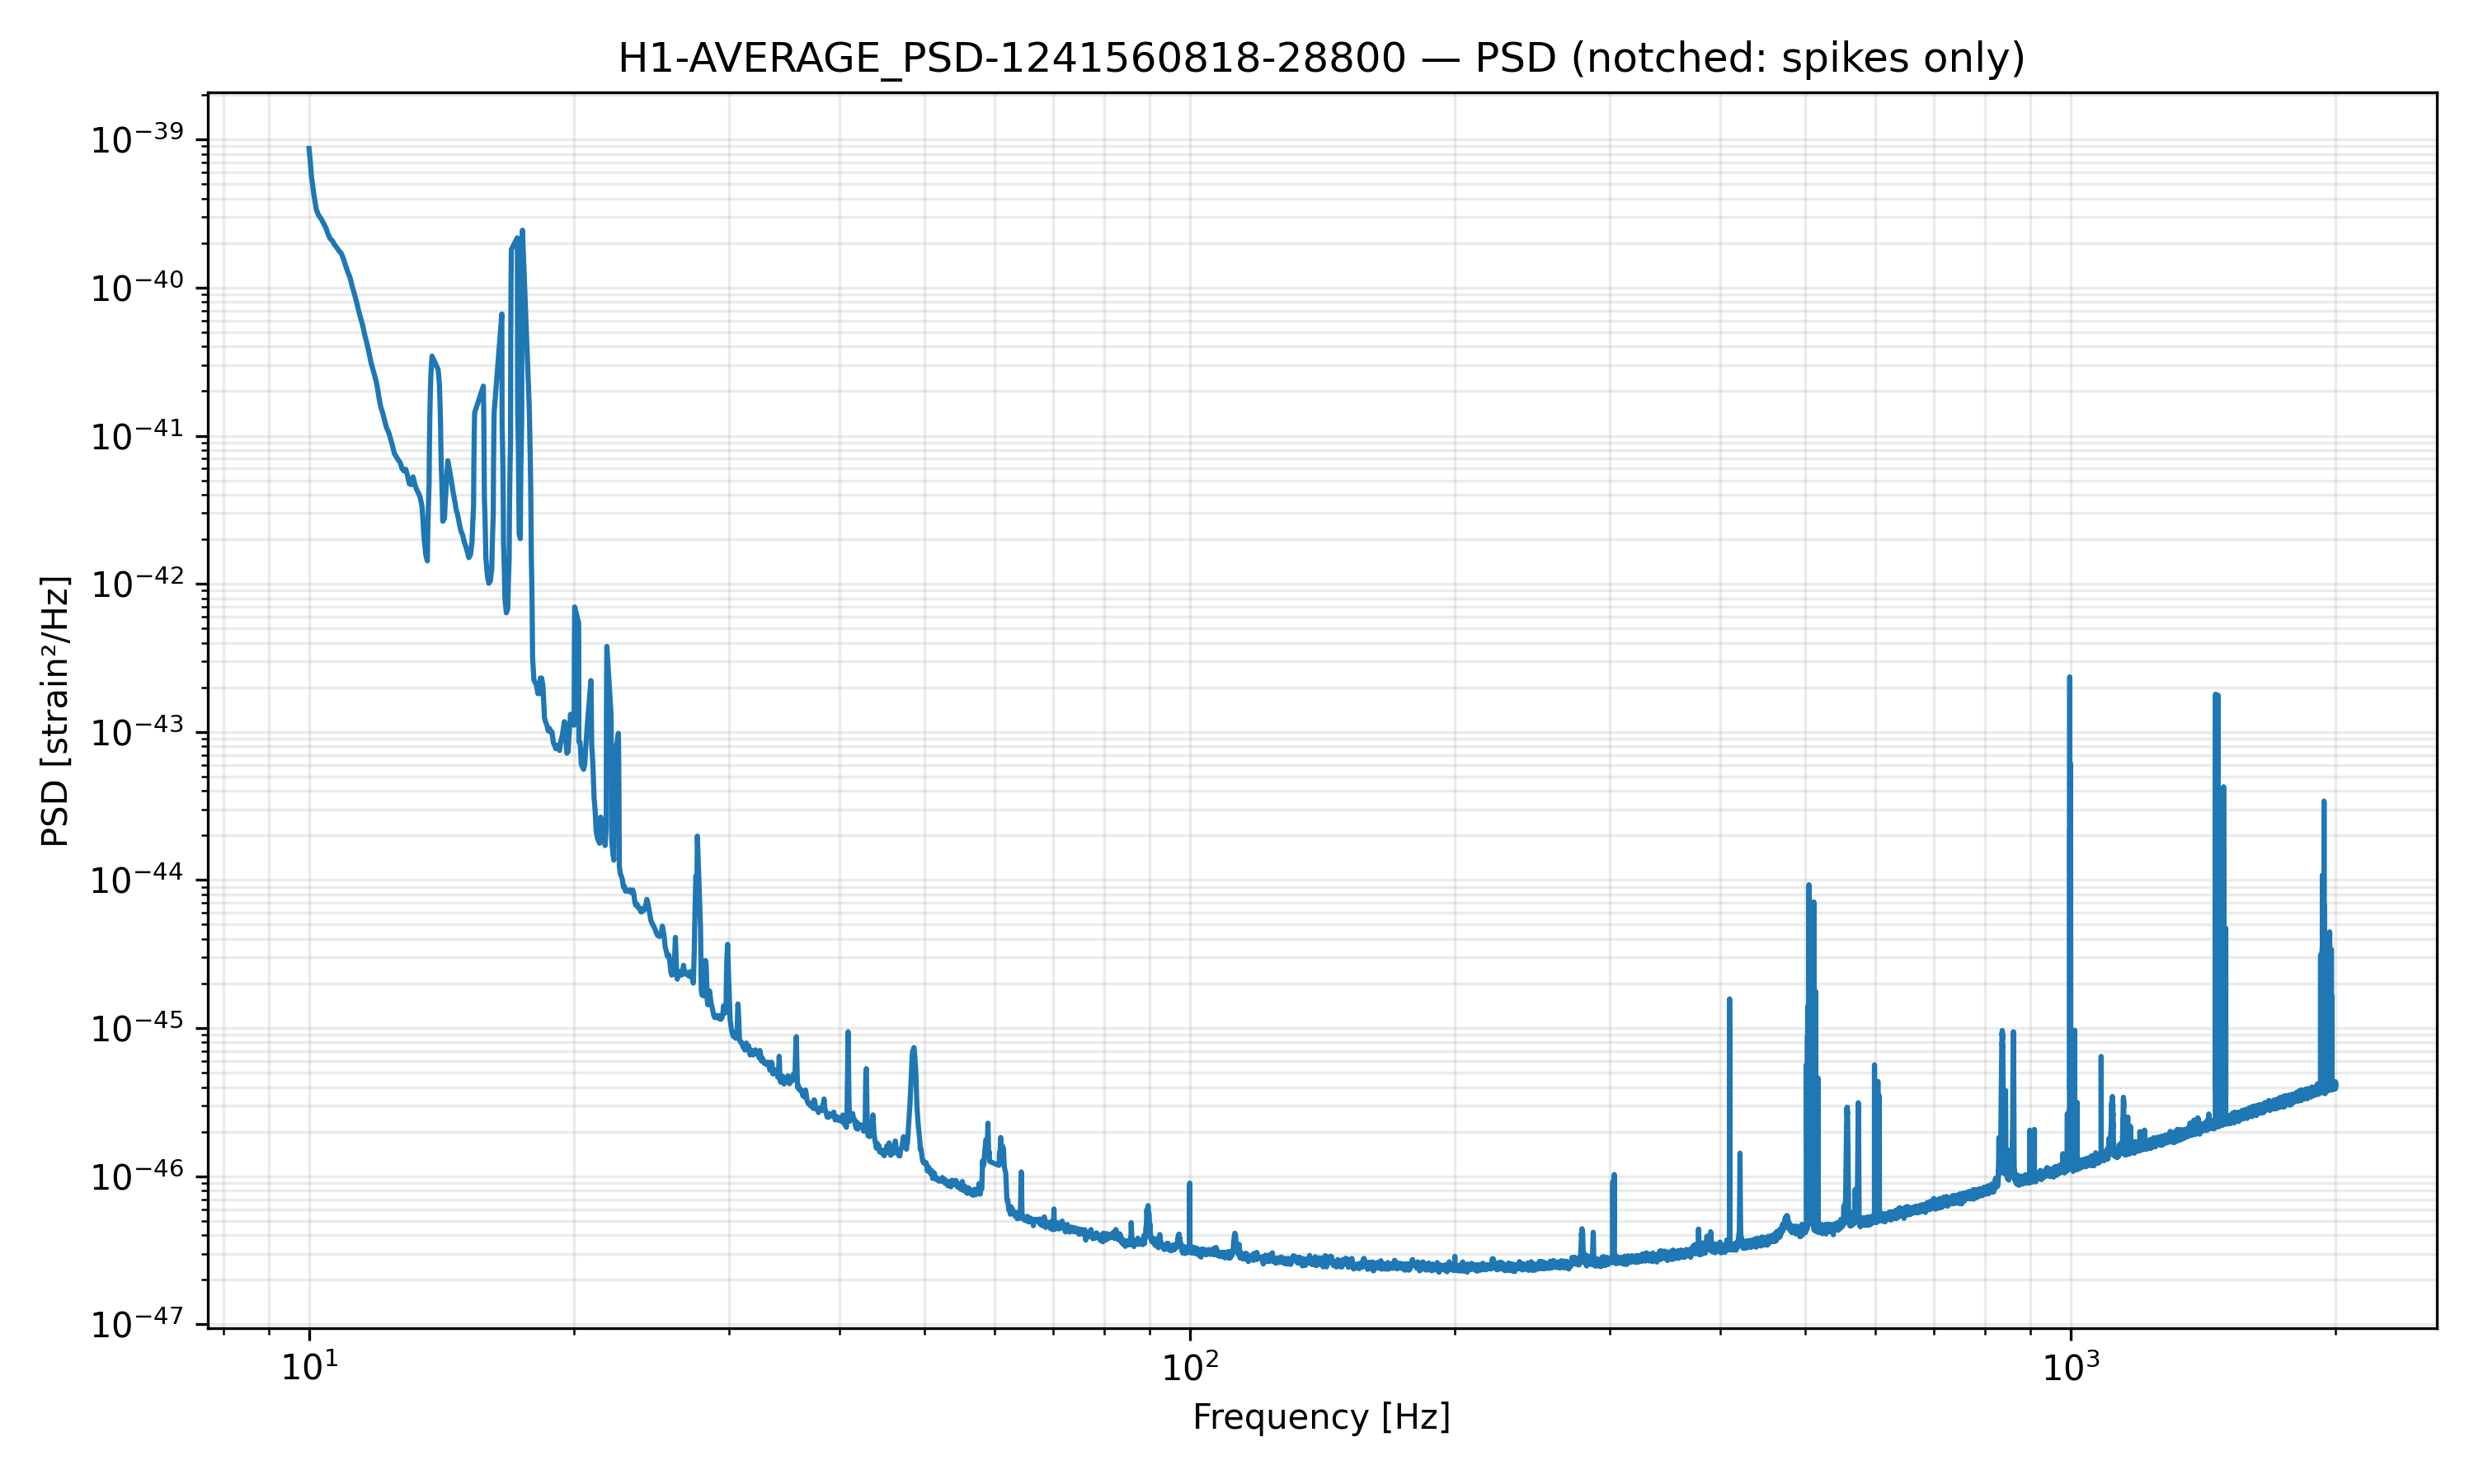Click the tallest low-frequency peak below 20 Hz

point(522,231)
